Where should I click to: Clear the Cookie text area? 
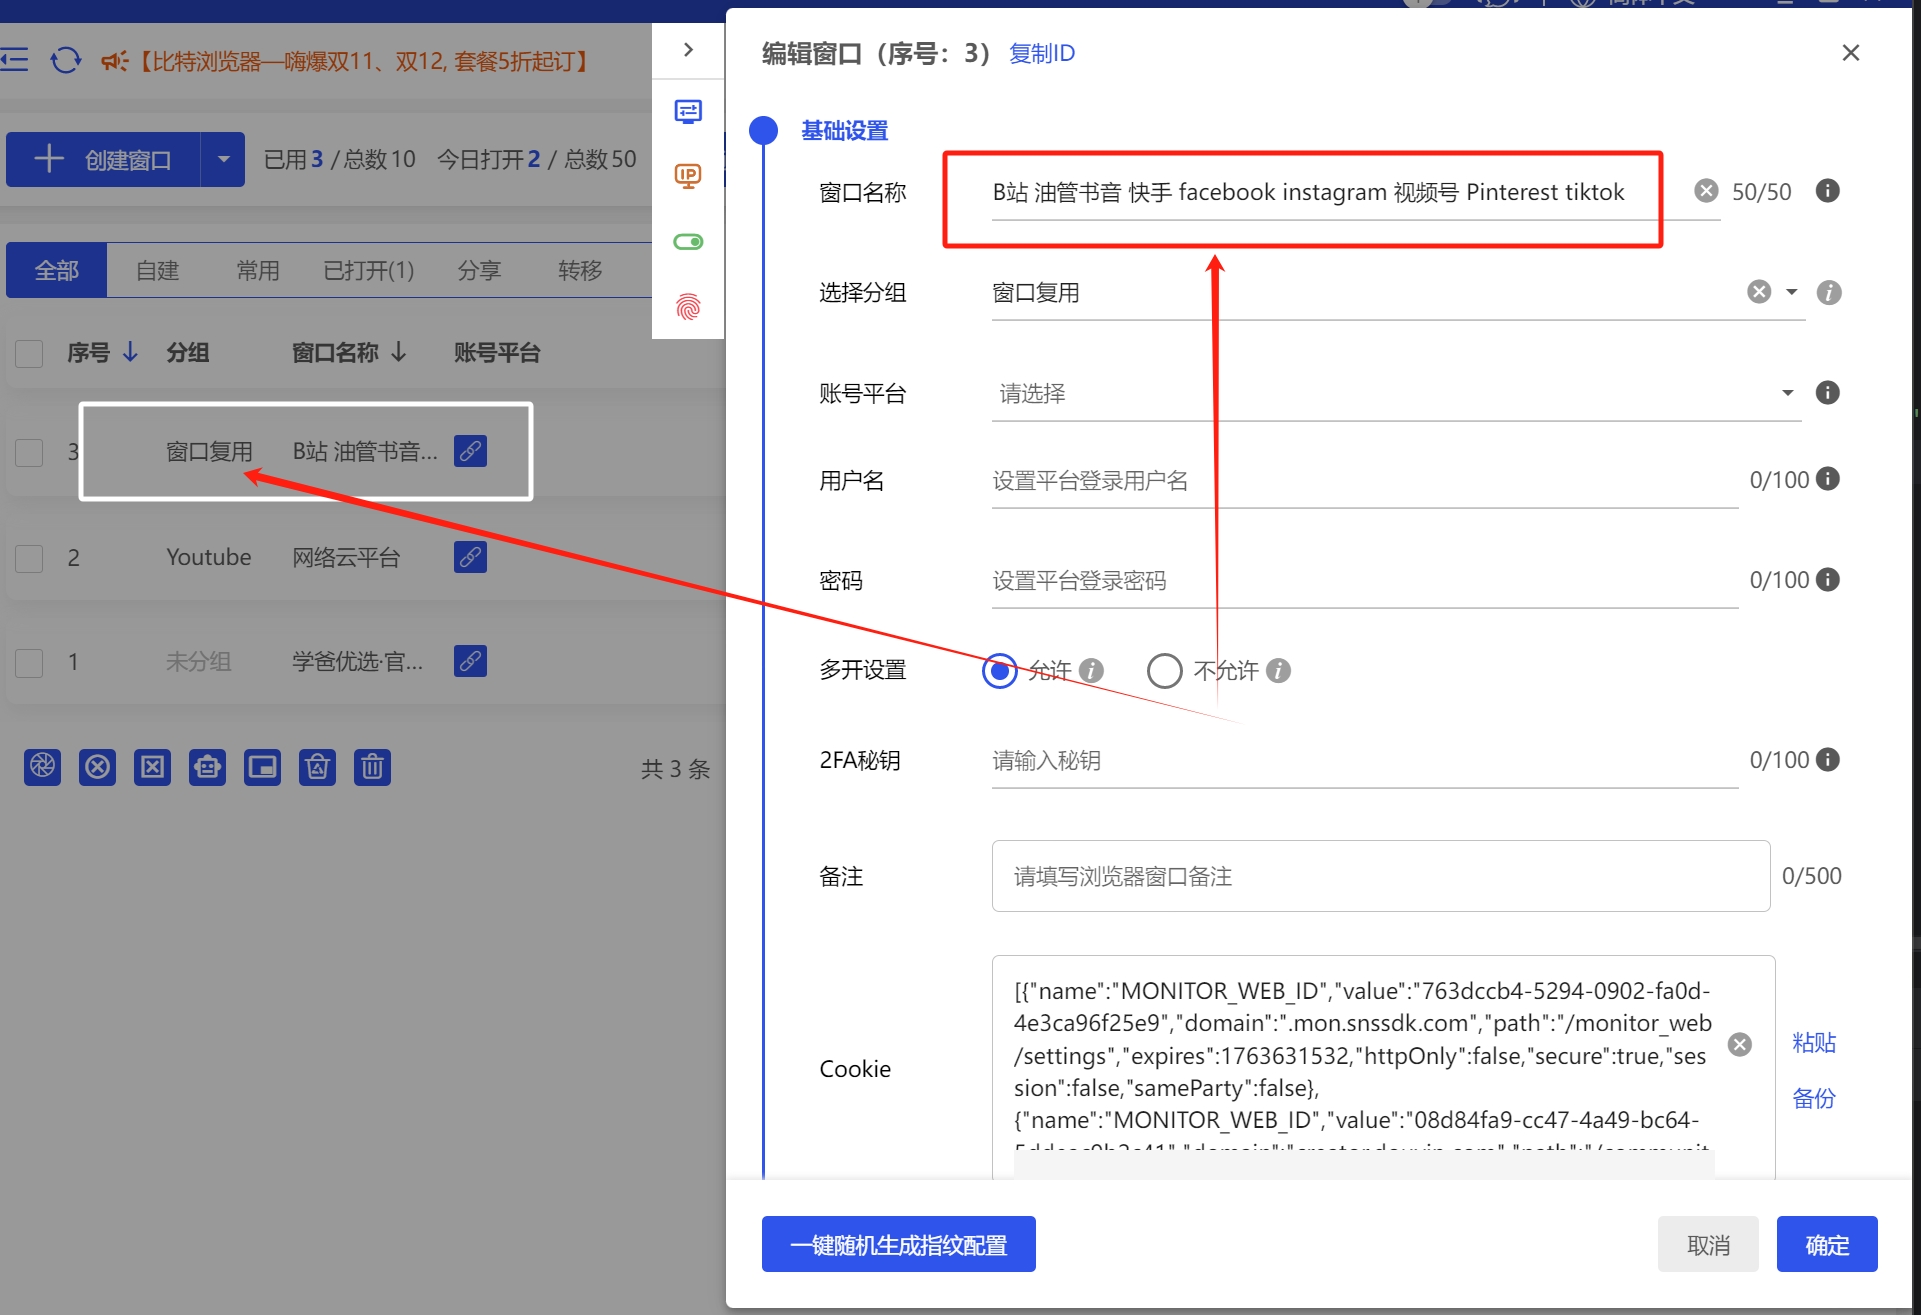click(x=1740, y=1044)
